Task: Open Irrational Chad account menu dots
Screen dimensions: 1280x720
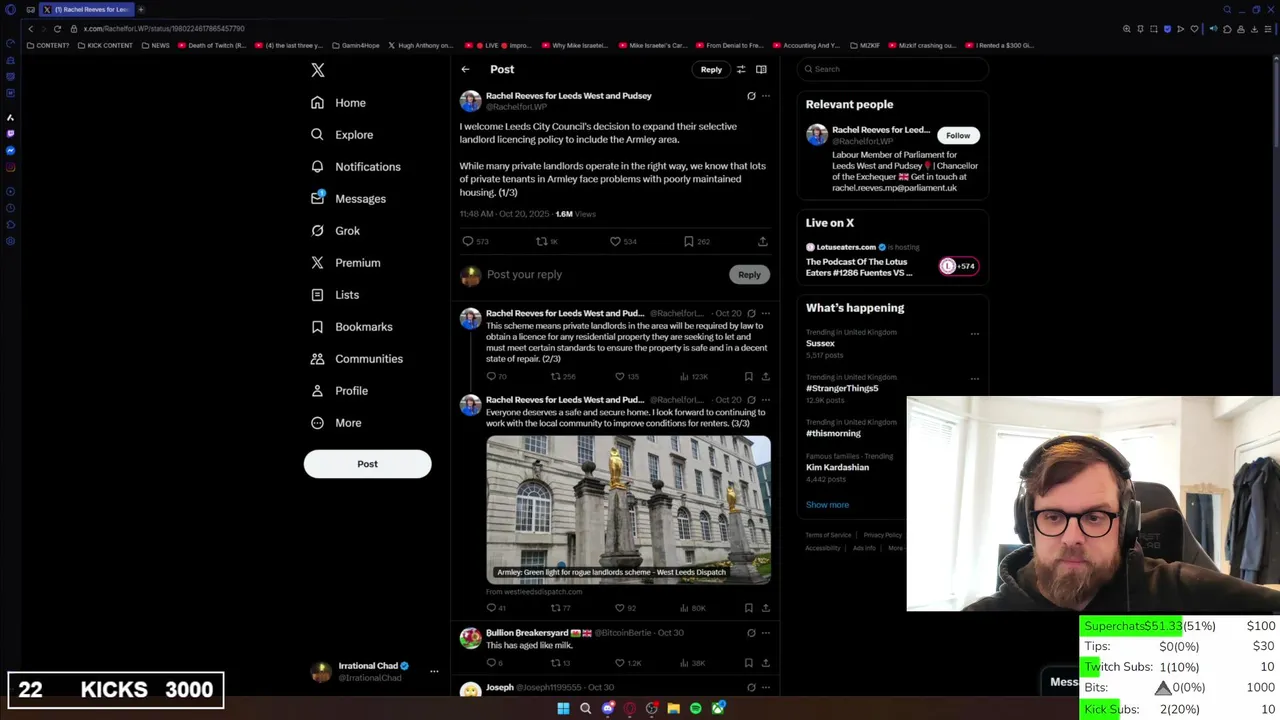Action: tap(434, 671)
